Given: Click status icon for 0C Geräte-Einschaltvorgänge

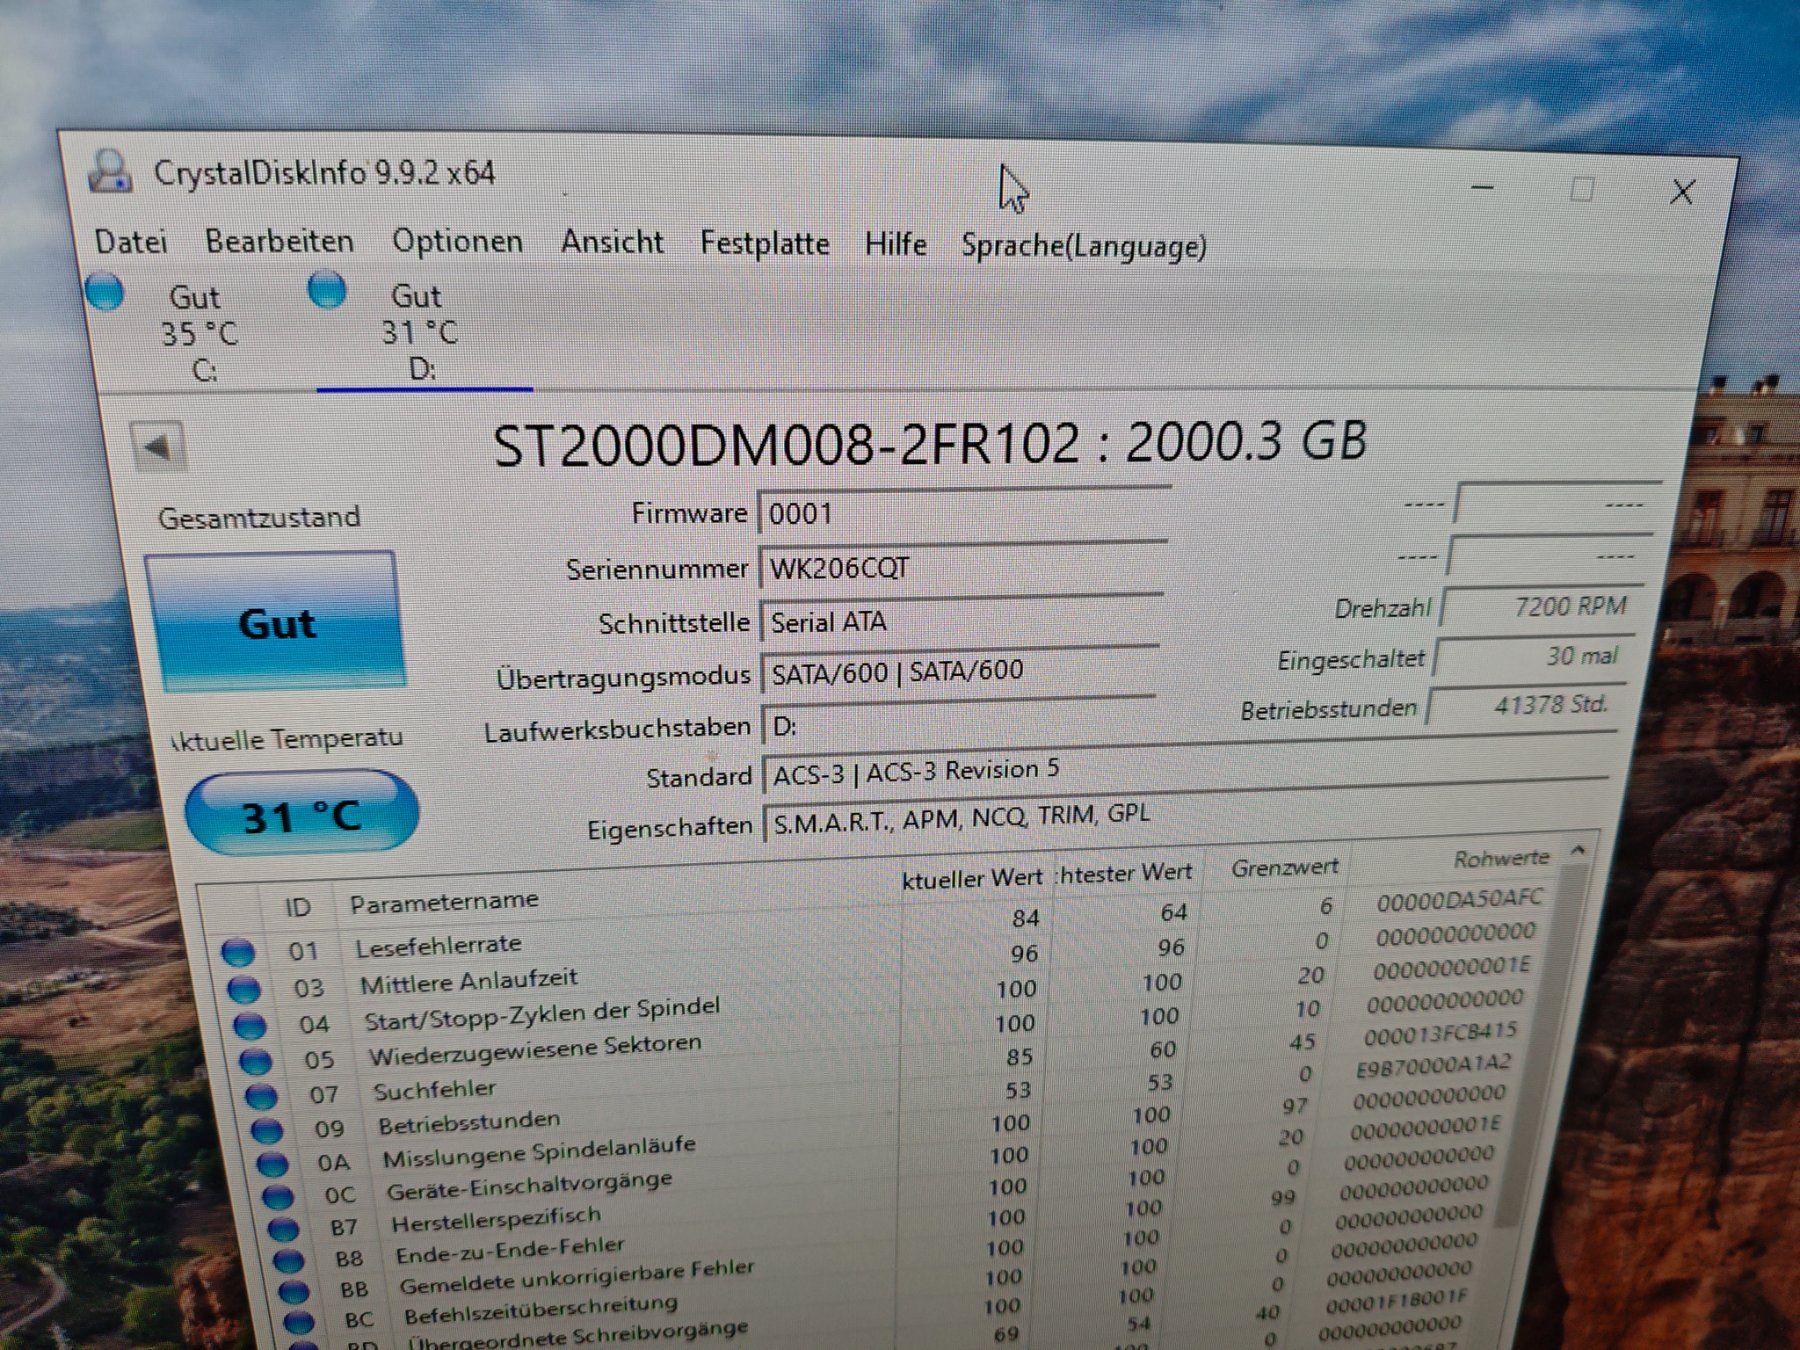Looking at the screenshot, I should 278,1196.
